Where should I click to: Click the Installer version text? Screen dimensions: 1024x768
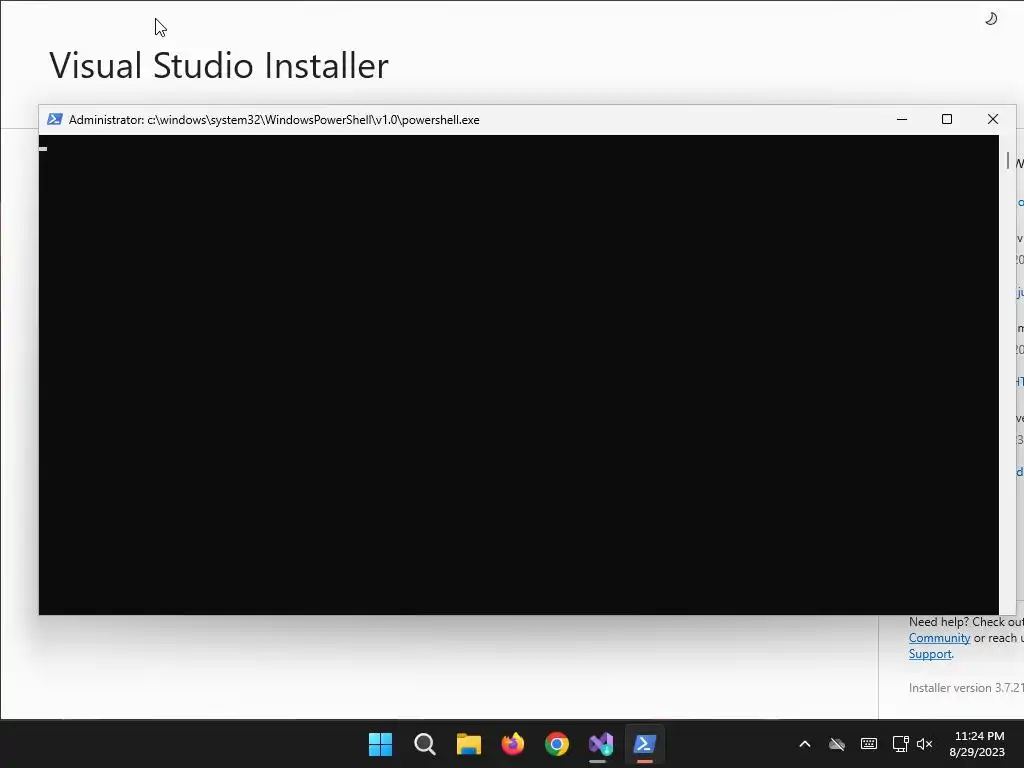coord(966,688)
